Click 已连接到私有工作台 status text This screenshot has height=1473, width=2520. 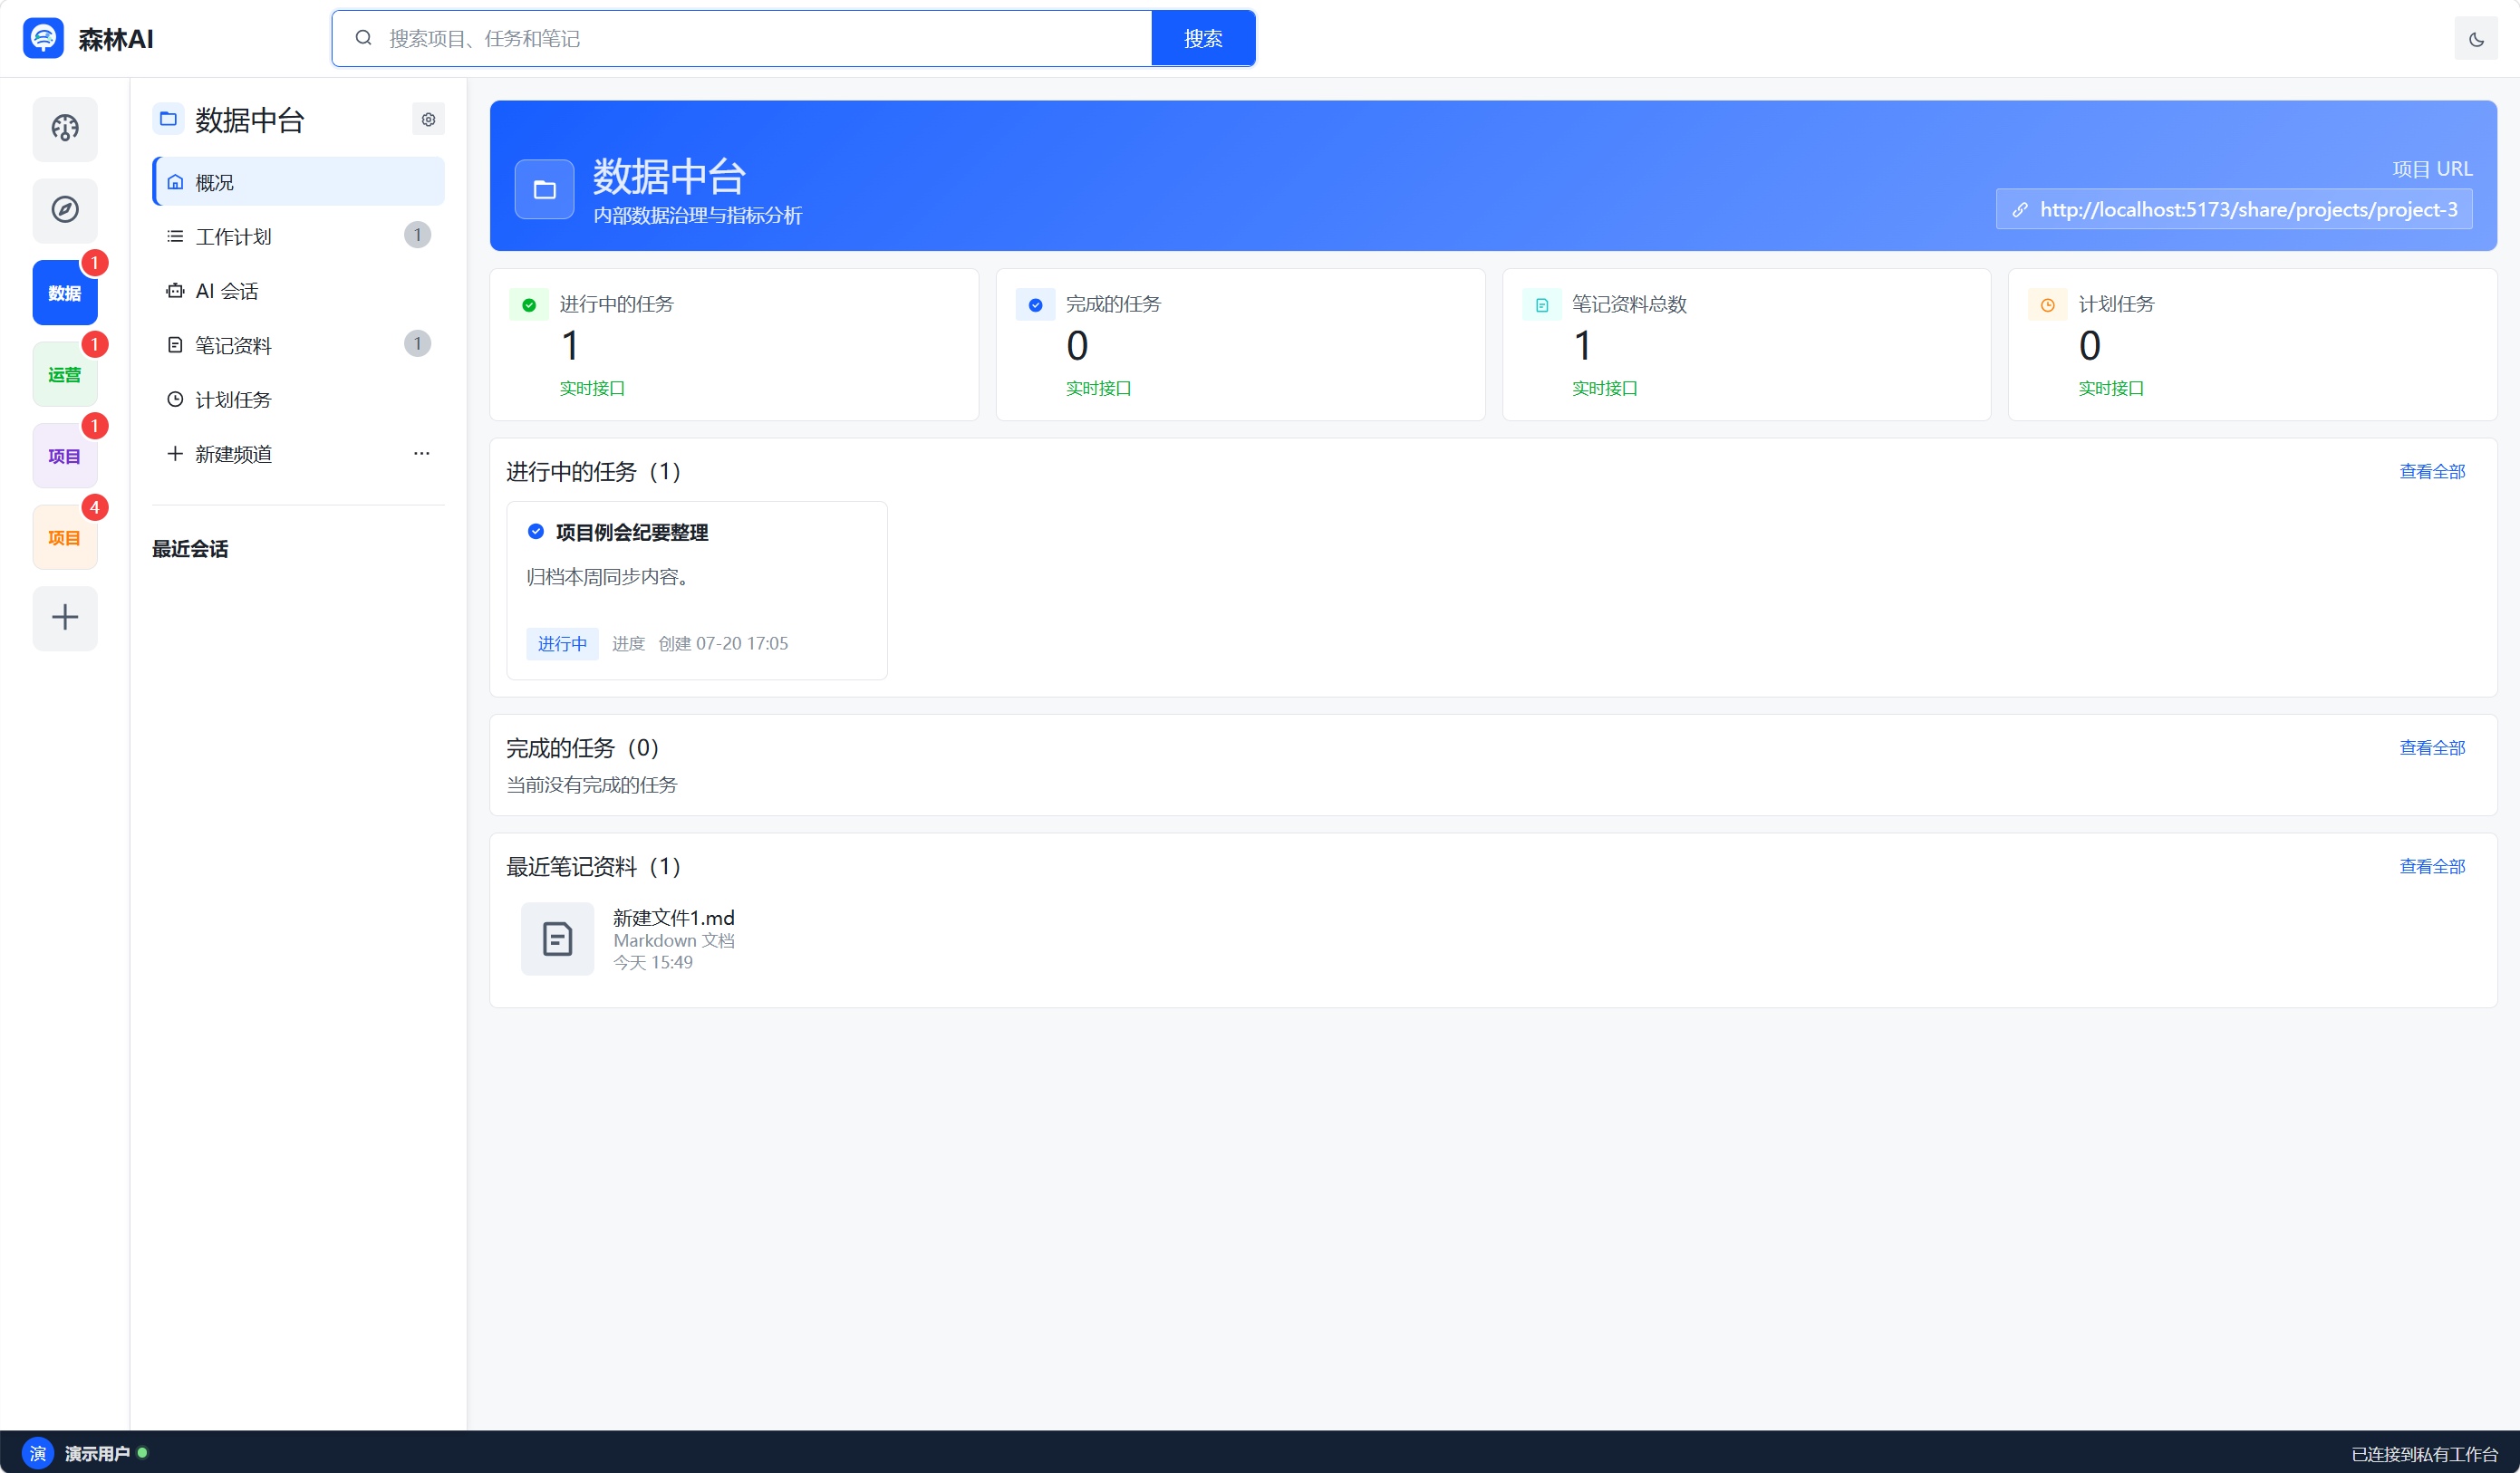(x=2425, y=1454)
